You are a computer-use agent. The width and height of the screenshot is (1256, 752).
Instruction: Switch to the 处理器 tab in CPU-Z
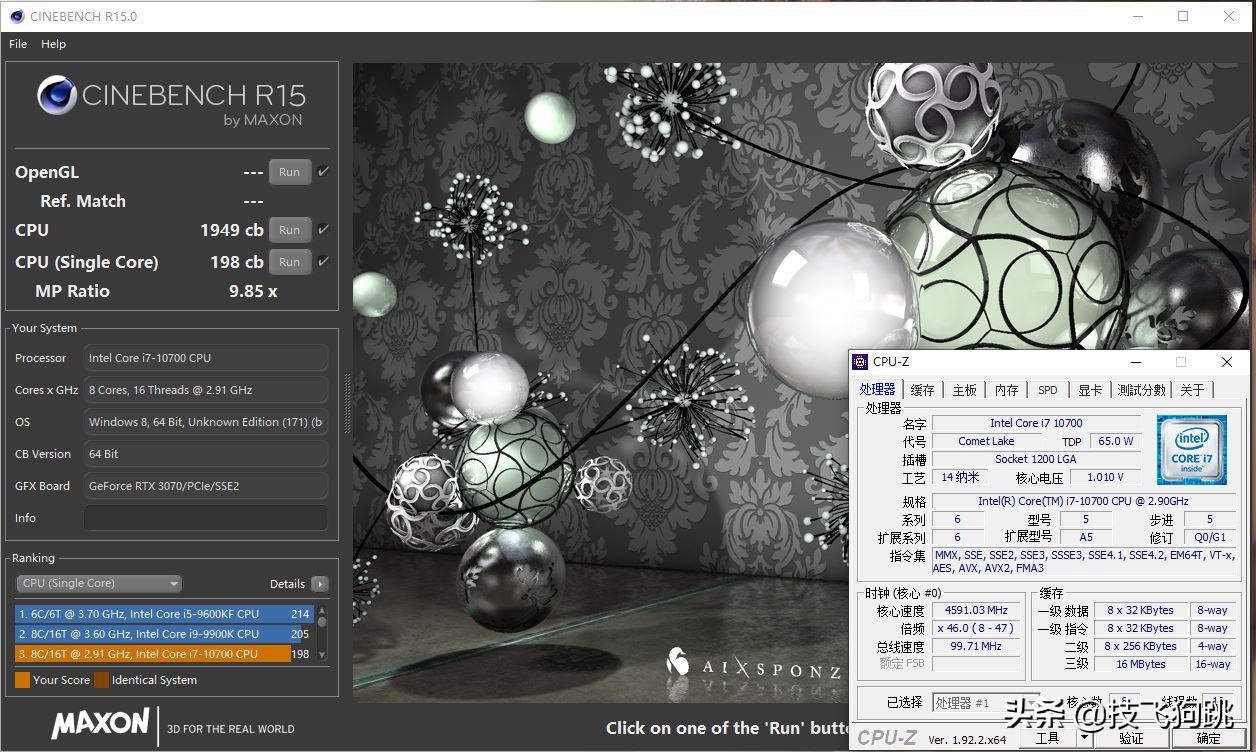tap(878, 390)
